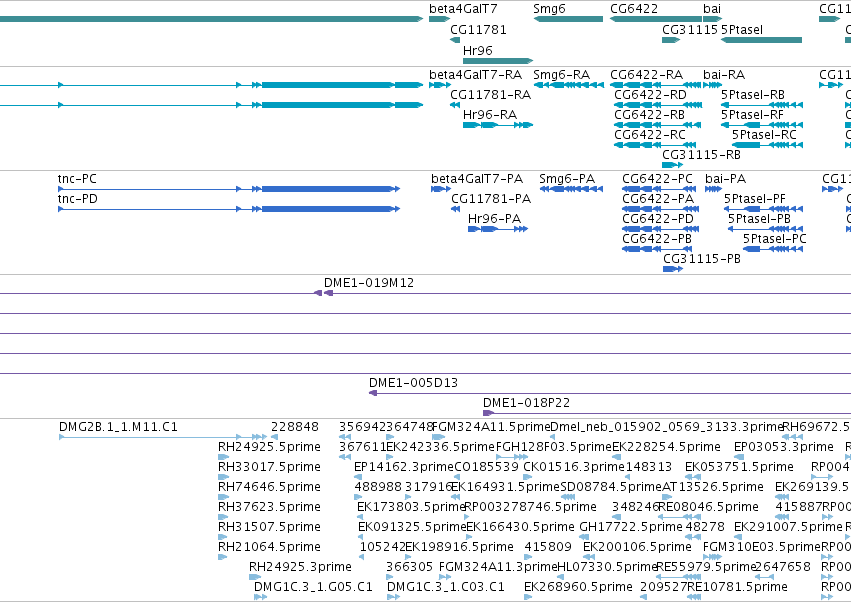This screenshot has width=851, height=602.
Task: Click CG6422-PD protein label
Action: (x=658, y=219)
